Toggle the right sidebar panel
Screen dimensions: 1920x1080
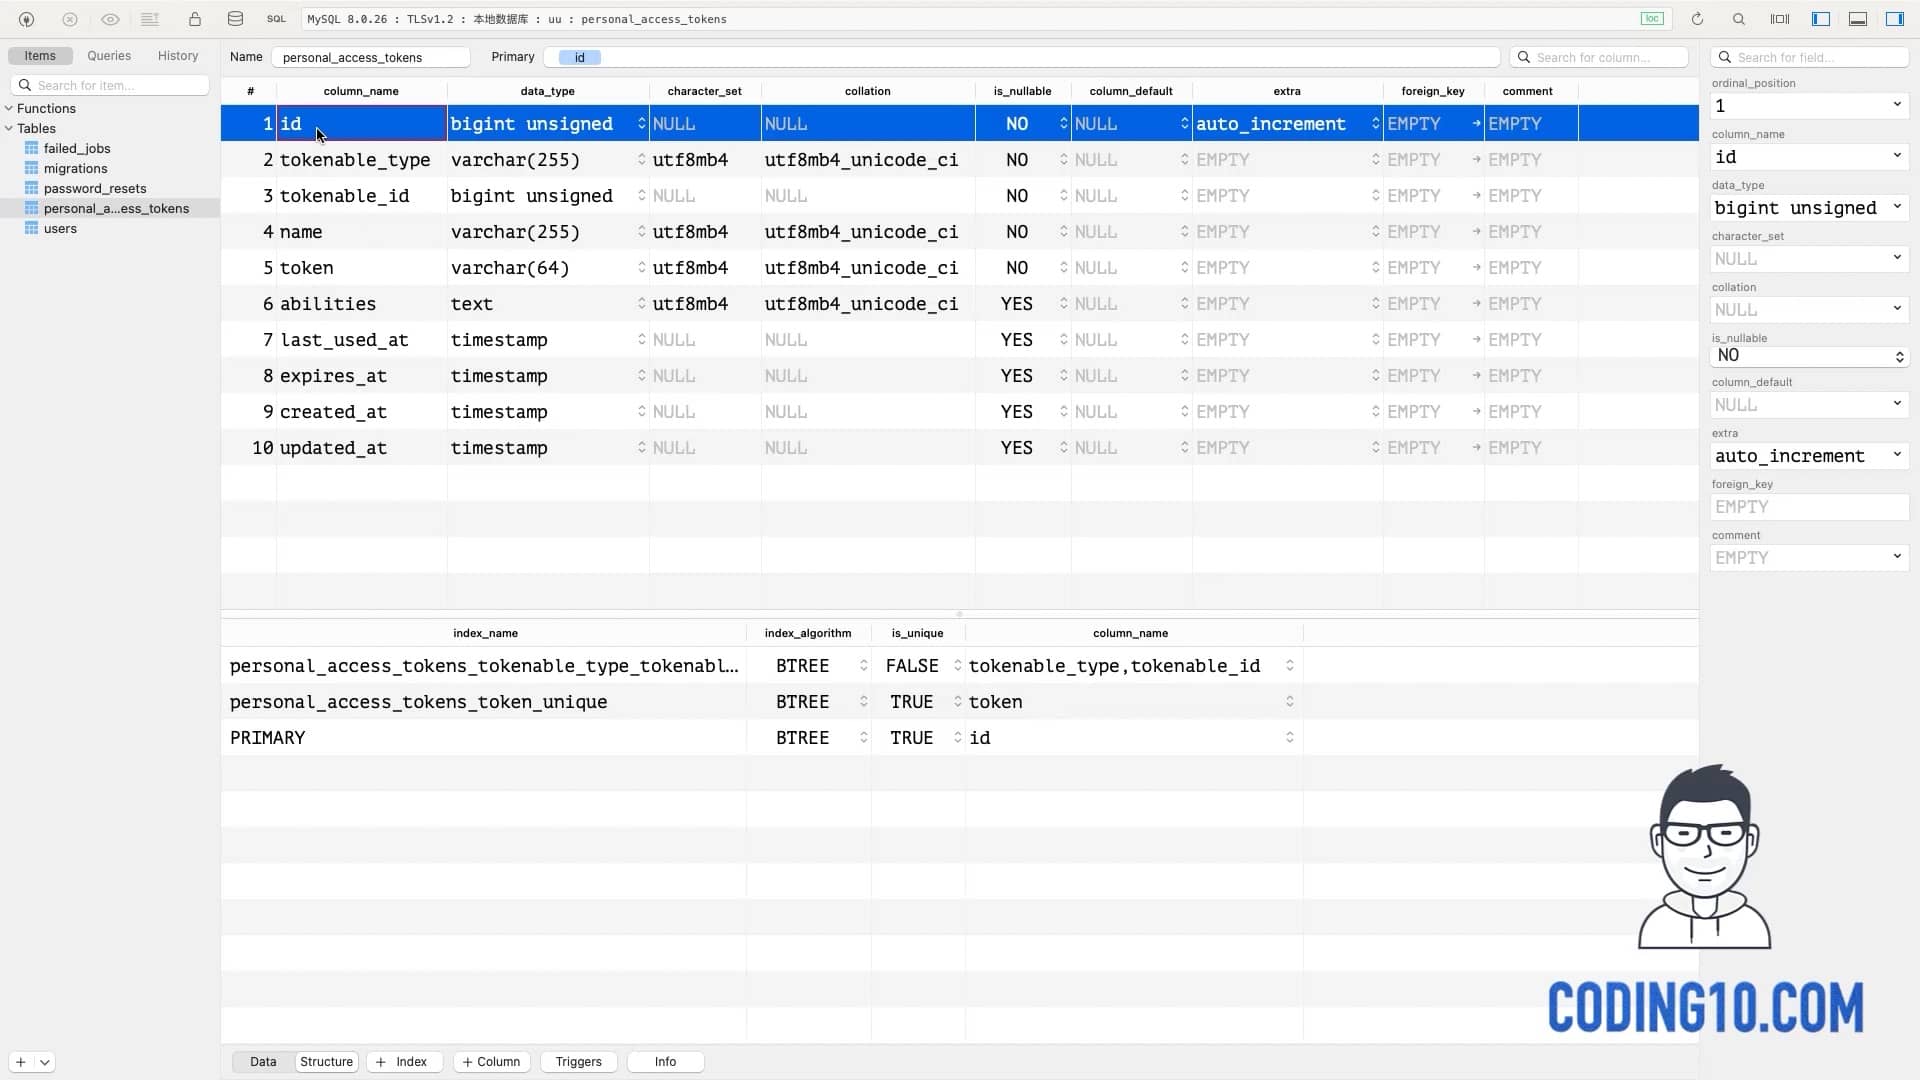point(1895,19)
